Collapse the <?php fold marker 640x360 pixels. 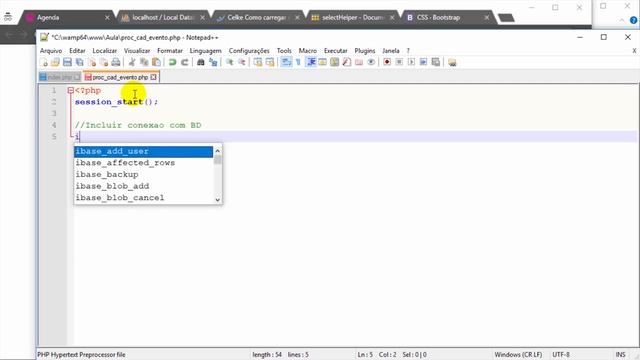click(71, 90)
